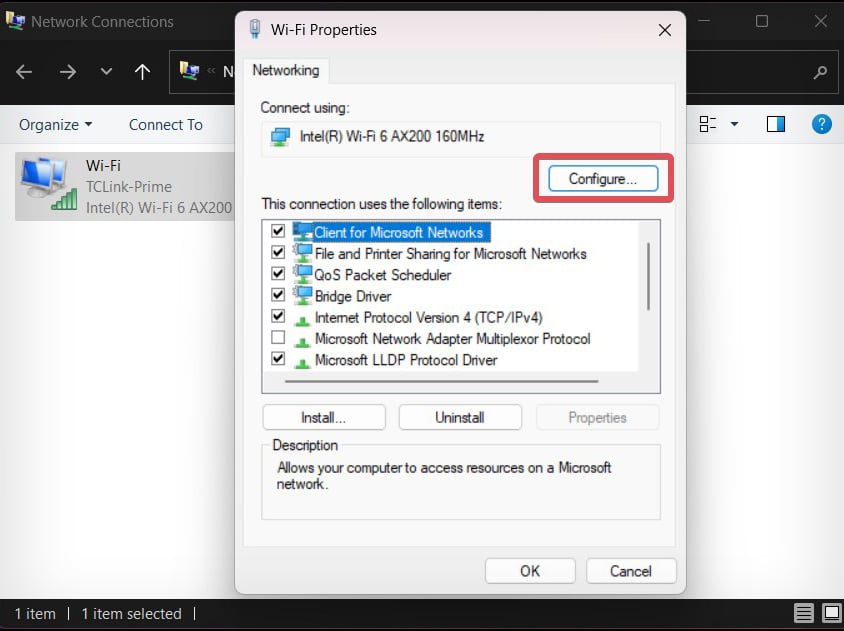
Task: Click the Bridge Driver item icon
Action: click(303, 296)
